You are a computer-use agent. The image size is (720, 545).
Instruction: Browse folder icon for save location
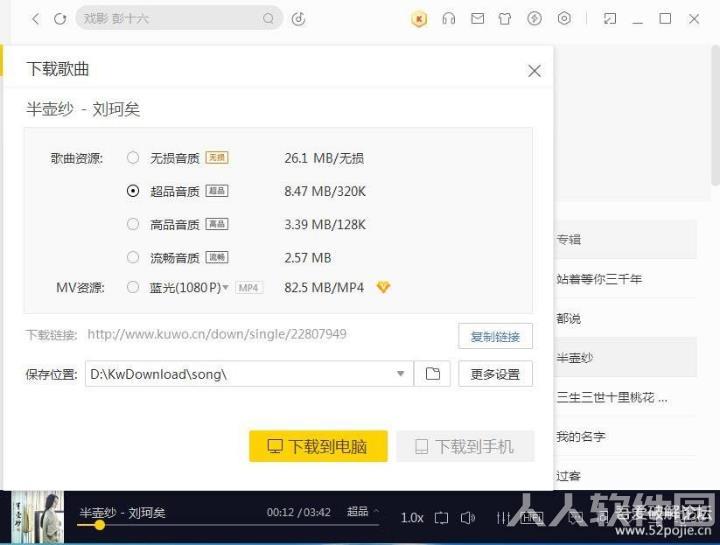coord(432,374)
